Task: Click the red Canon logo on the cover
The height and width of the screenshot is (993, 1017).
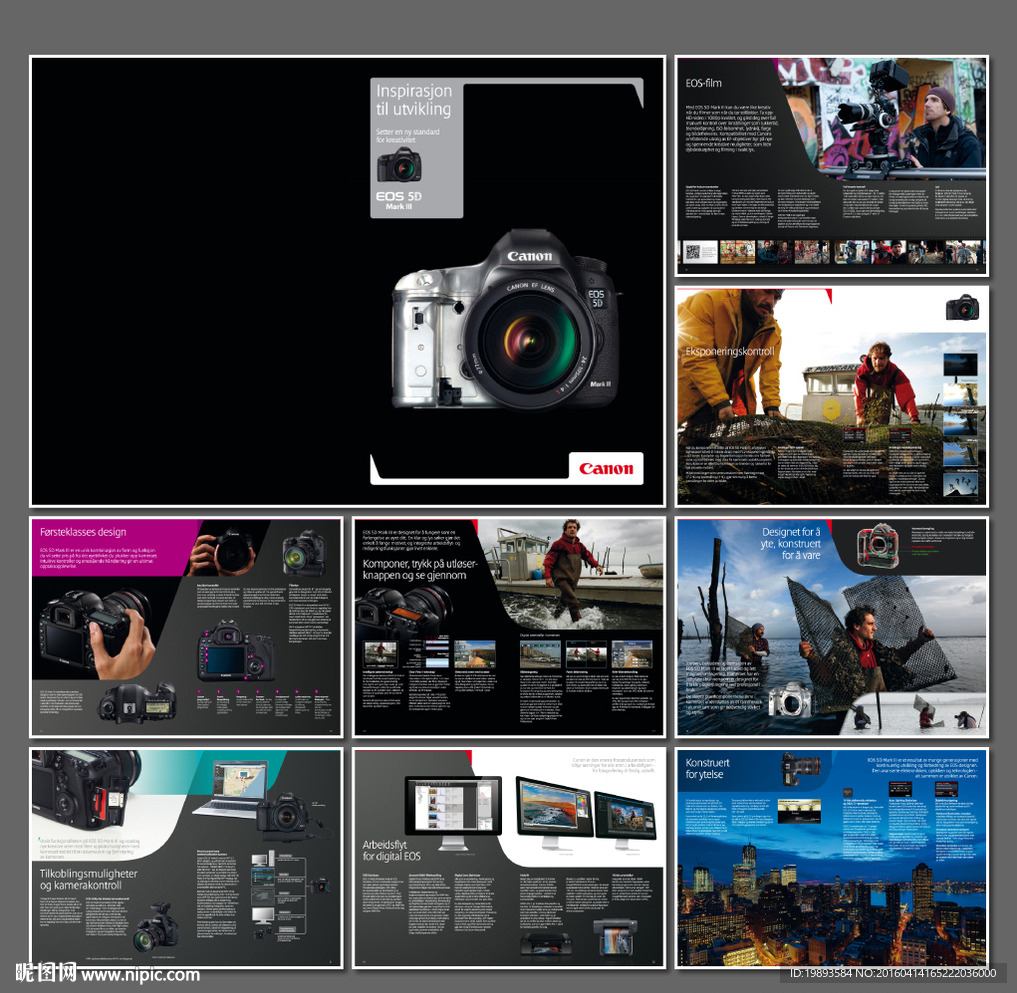Action: [x=606, y=468]
